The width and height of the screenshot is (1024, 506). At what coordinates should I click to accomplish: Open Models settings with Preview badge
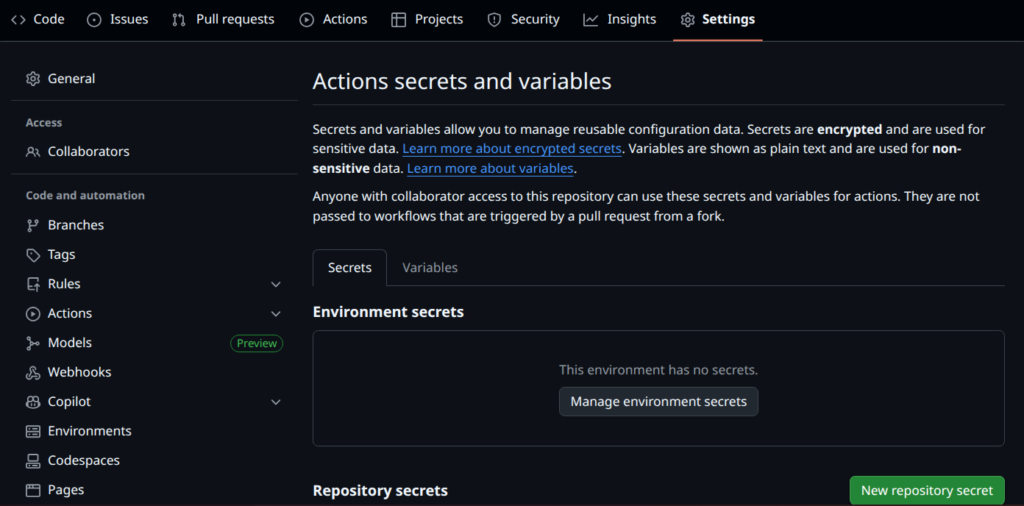click(x=70, y=343)
